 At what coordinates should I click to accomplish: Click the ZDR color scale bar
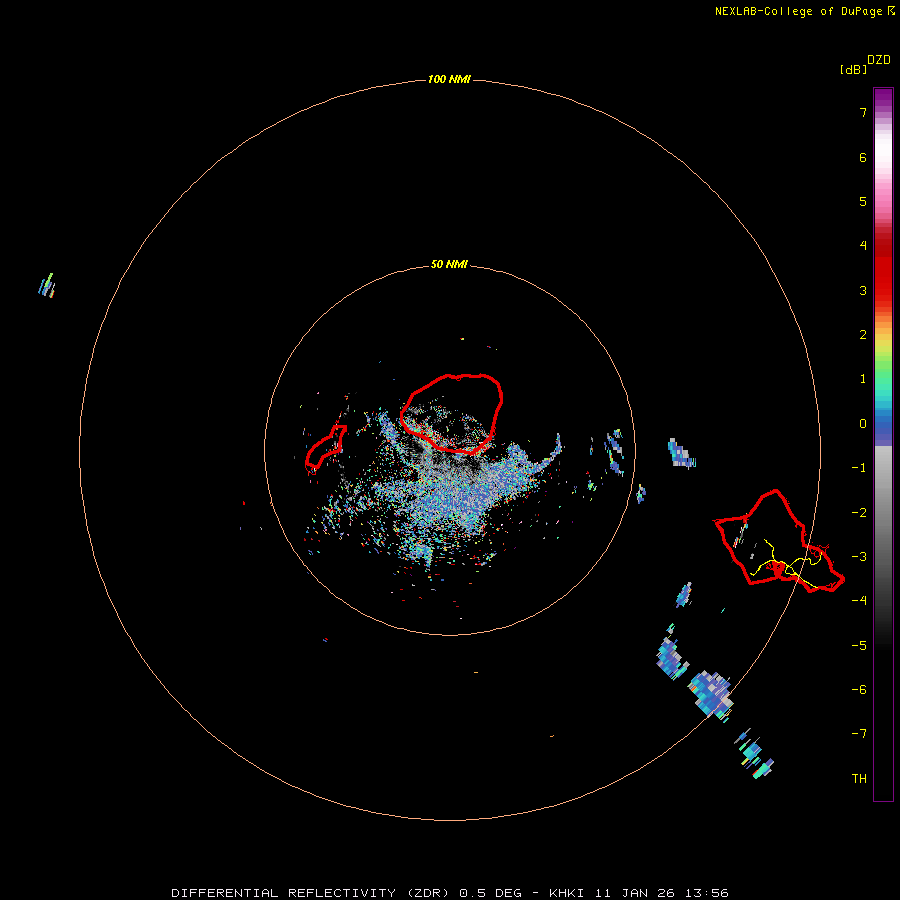(x=883, y=444)
